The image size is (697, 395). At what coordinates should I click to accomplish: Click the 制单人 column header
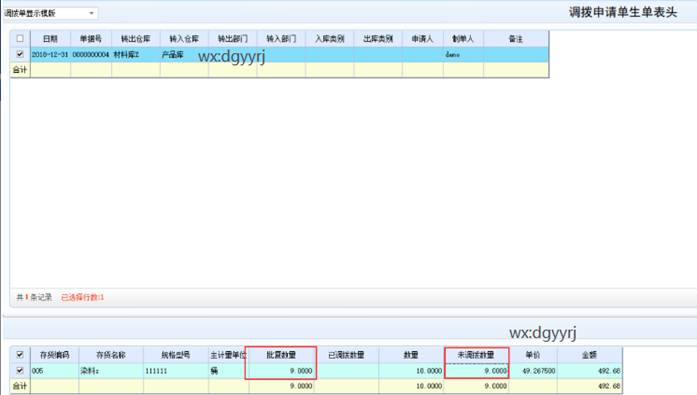(x=463, y=39)
